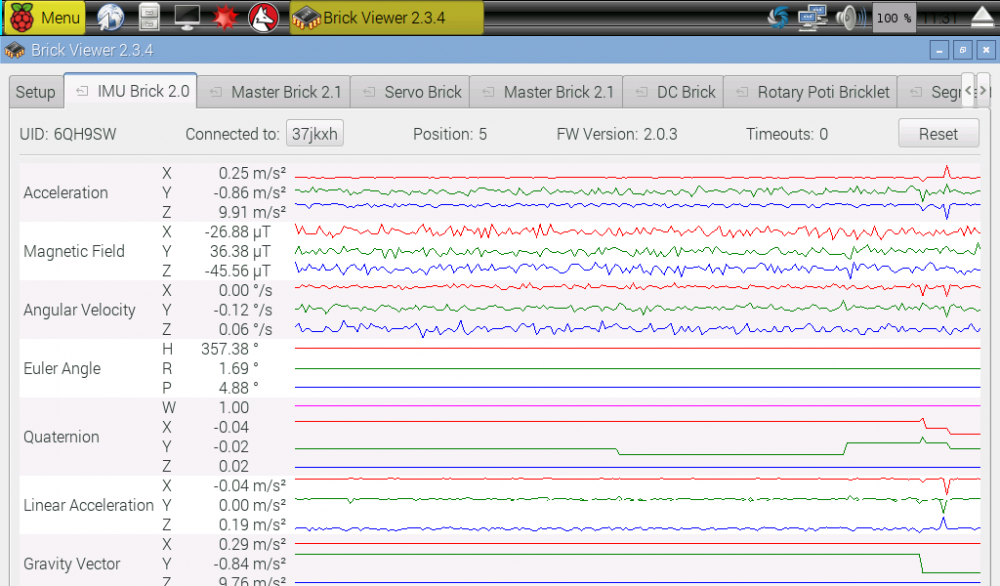
Task: Click the eject icon in the panel
Action: click(x=983, y=17)
